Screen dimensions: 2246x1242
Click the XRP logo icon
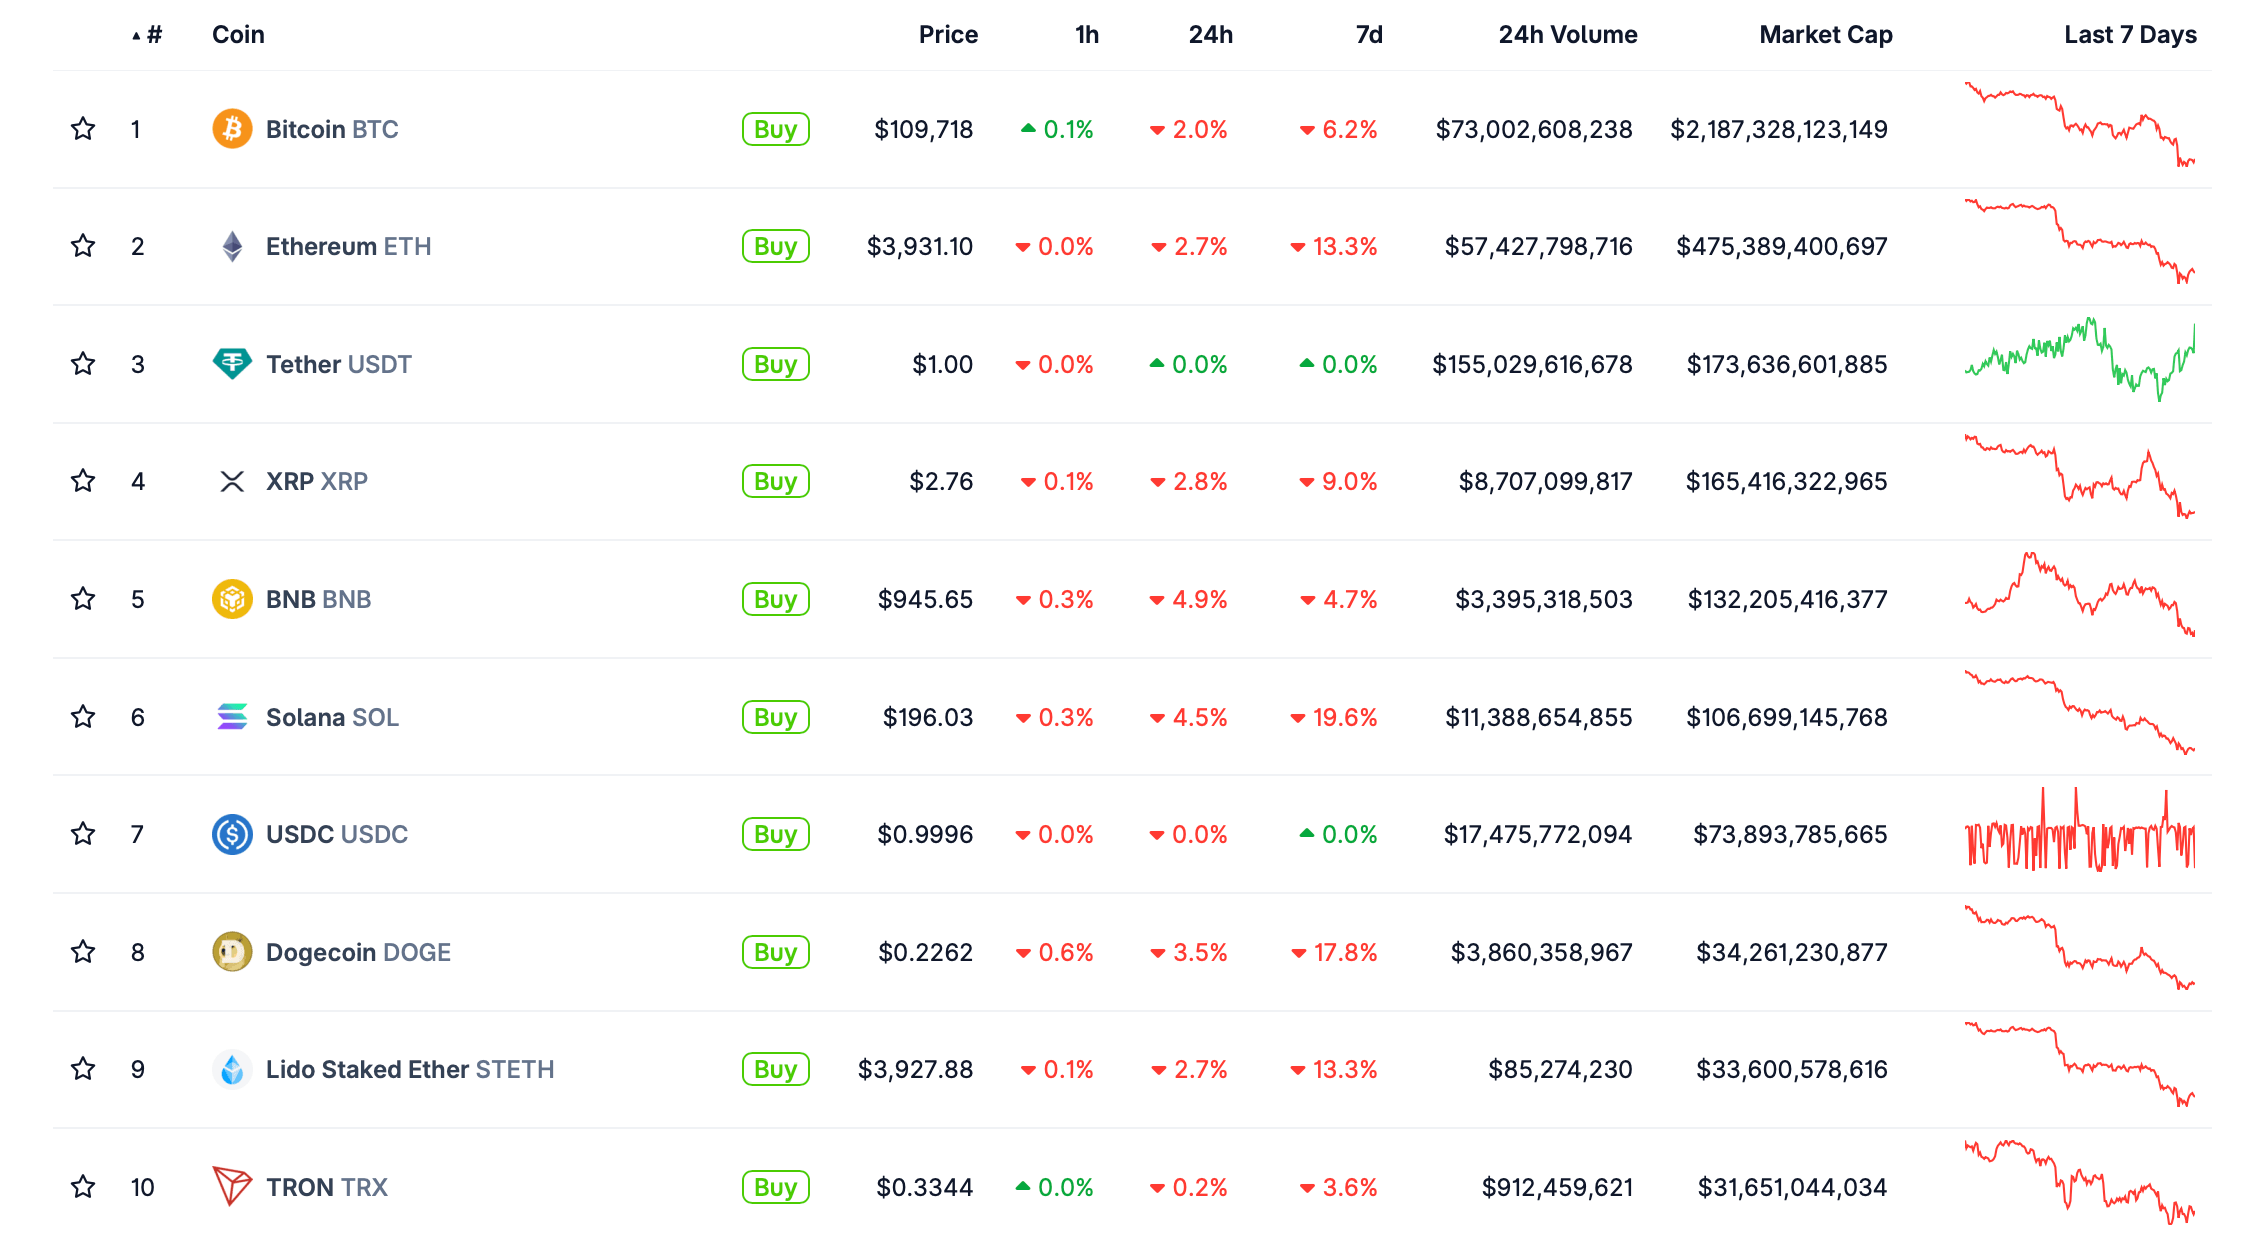pos(232,482)
